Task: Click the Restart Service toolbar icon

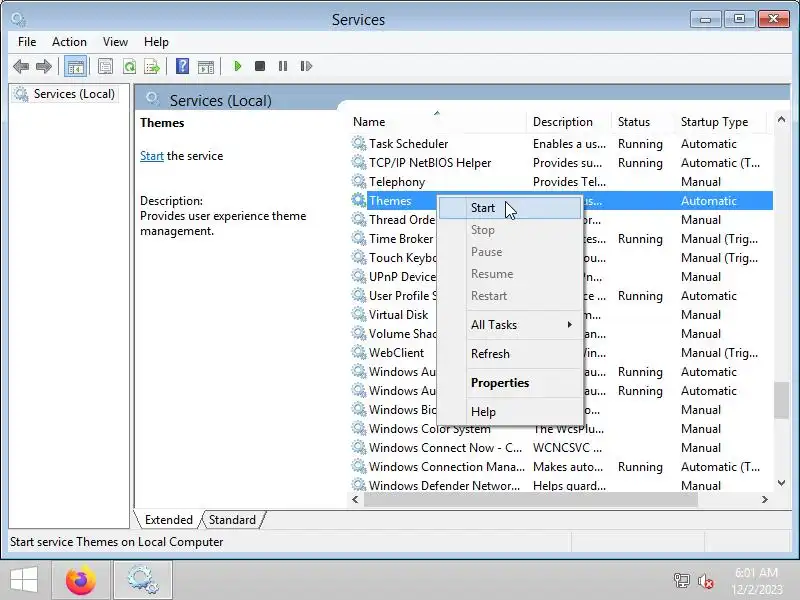Action: 306,66
